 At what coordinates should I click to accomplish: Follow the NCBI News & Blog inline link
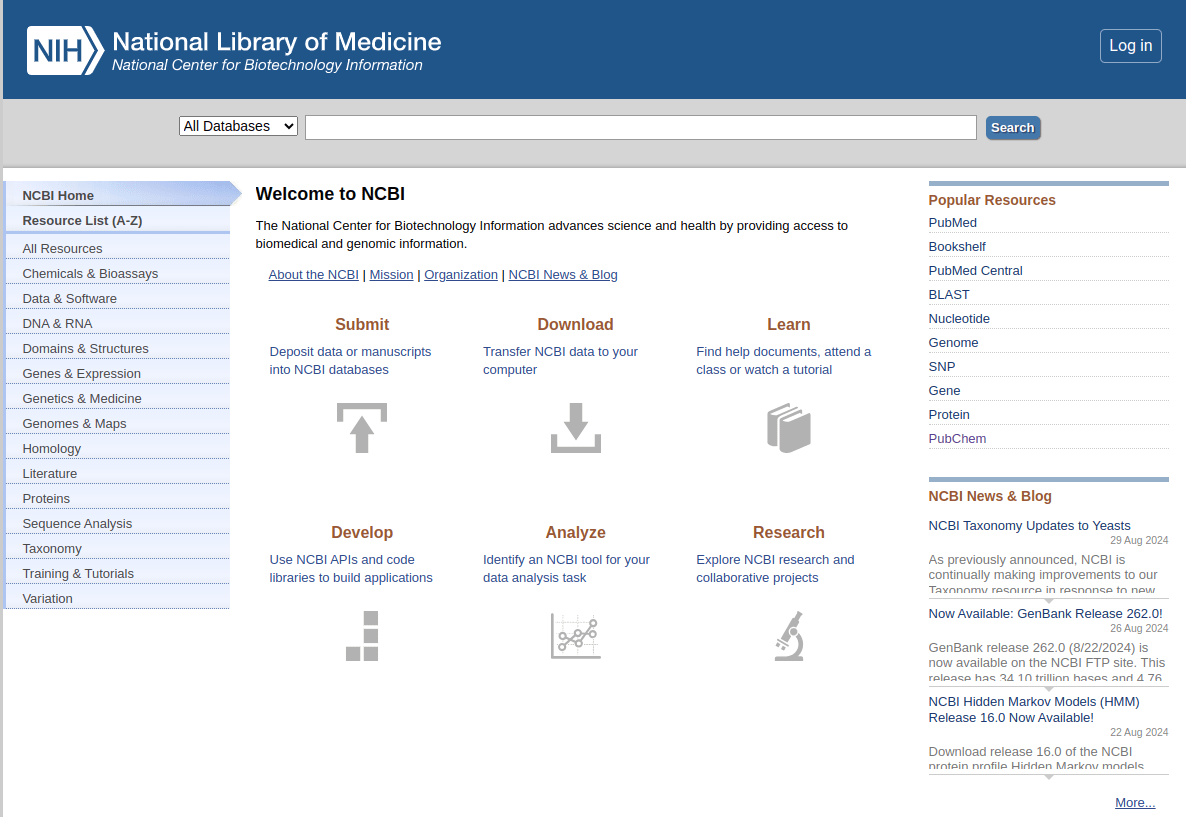563,275
